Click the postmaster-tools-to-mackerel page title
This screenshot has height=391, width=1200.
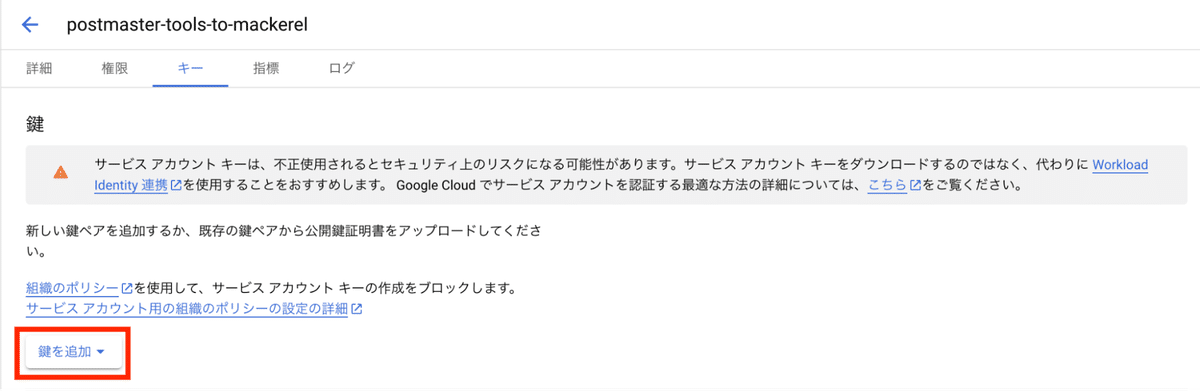pyautogui.click(x=186, y=25)
